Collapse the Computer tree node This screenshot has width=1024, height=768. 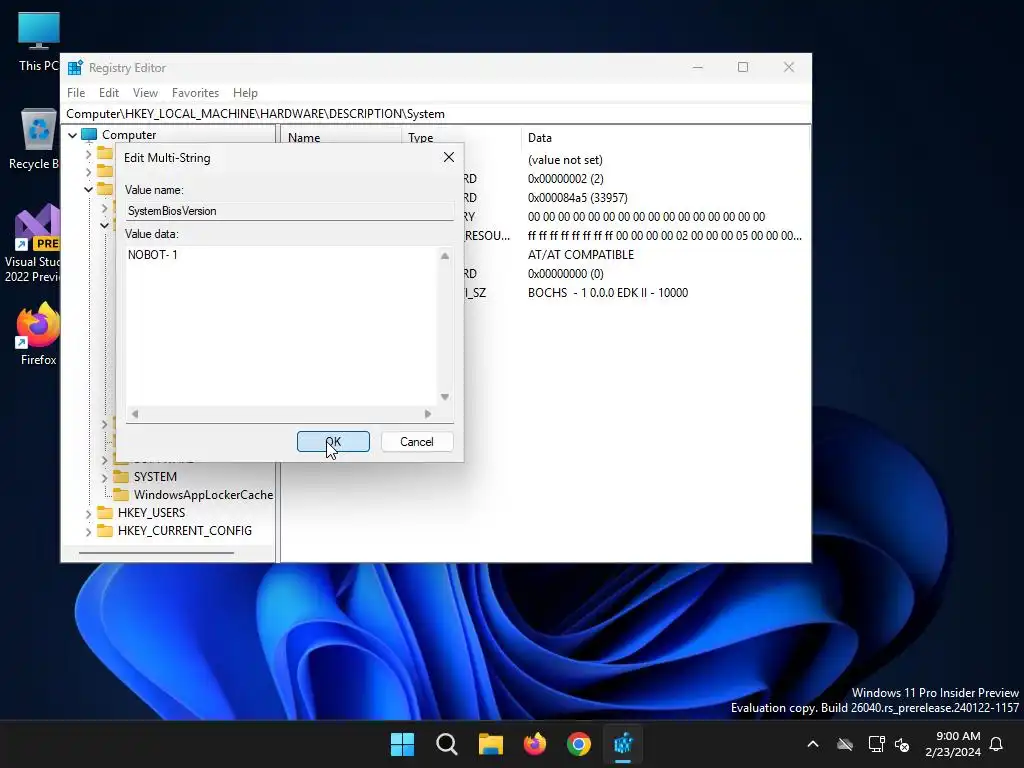tap(72, 135)
